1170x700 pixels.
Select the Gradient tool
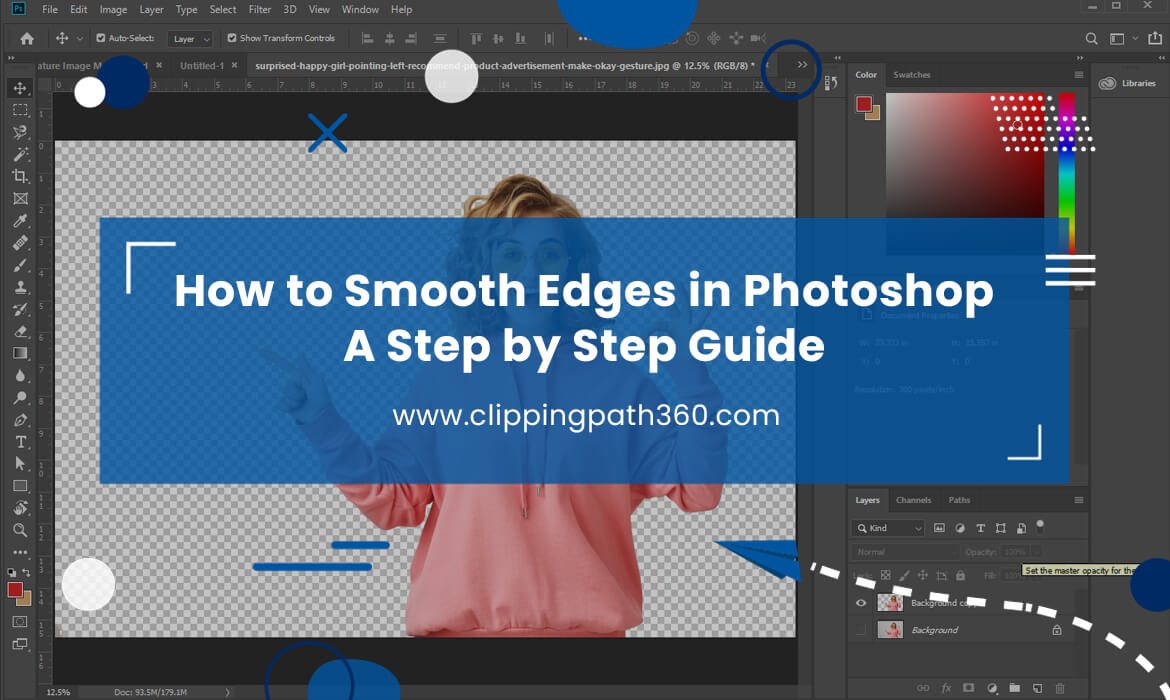pos(20,353)
